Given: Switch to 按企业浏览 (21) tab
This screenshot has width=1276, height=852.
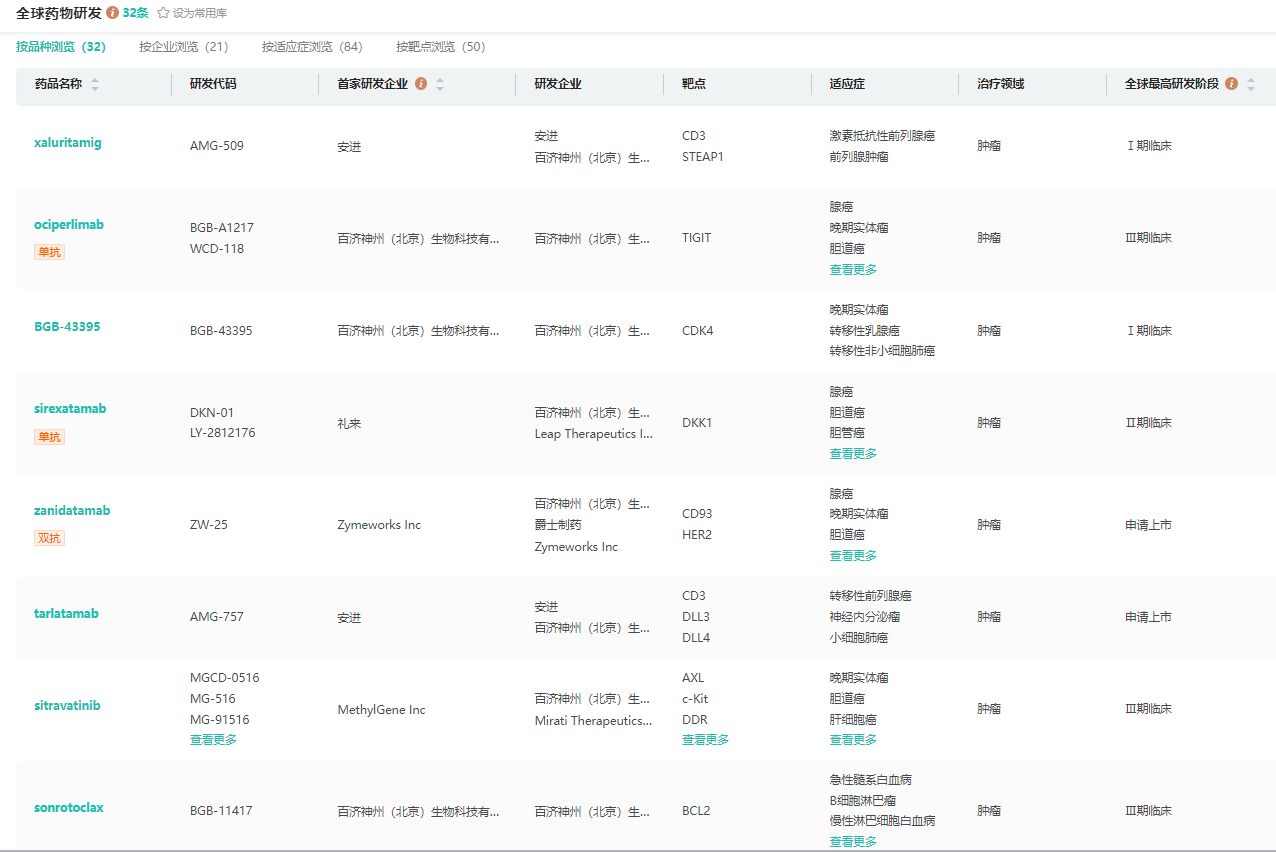Looking at the screenshot, I should click(x=184, y=47).
